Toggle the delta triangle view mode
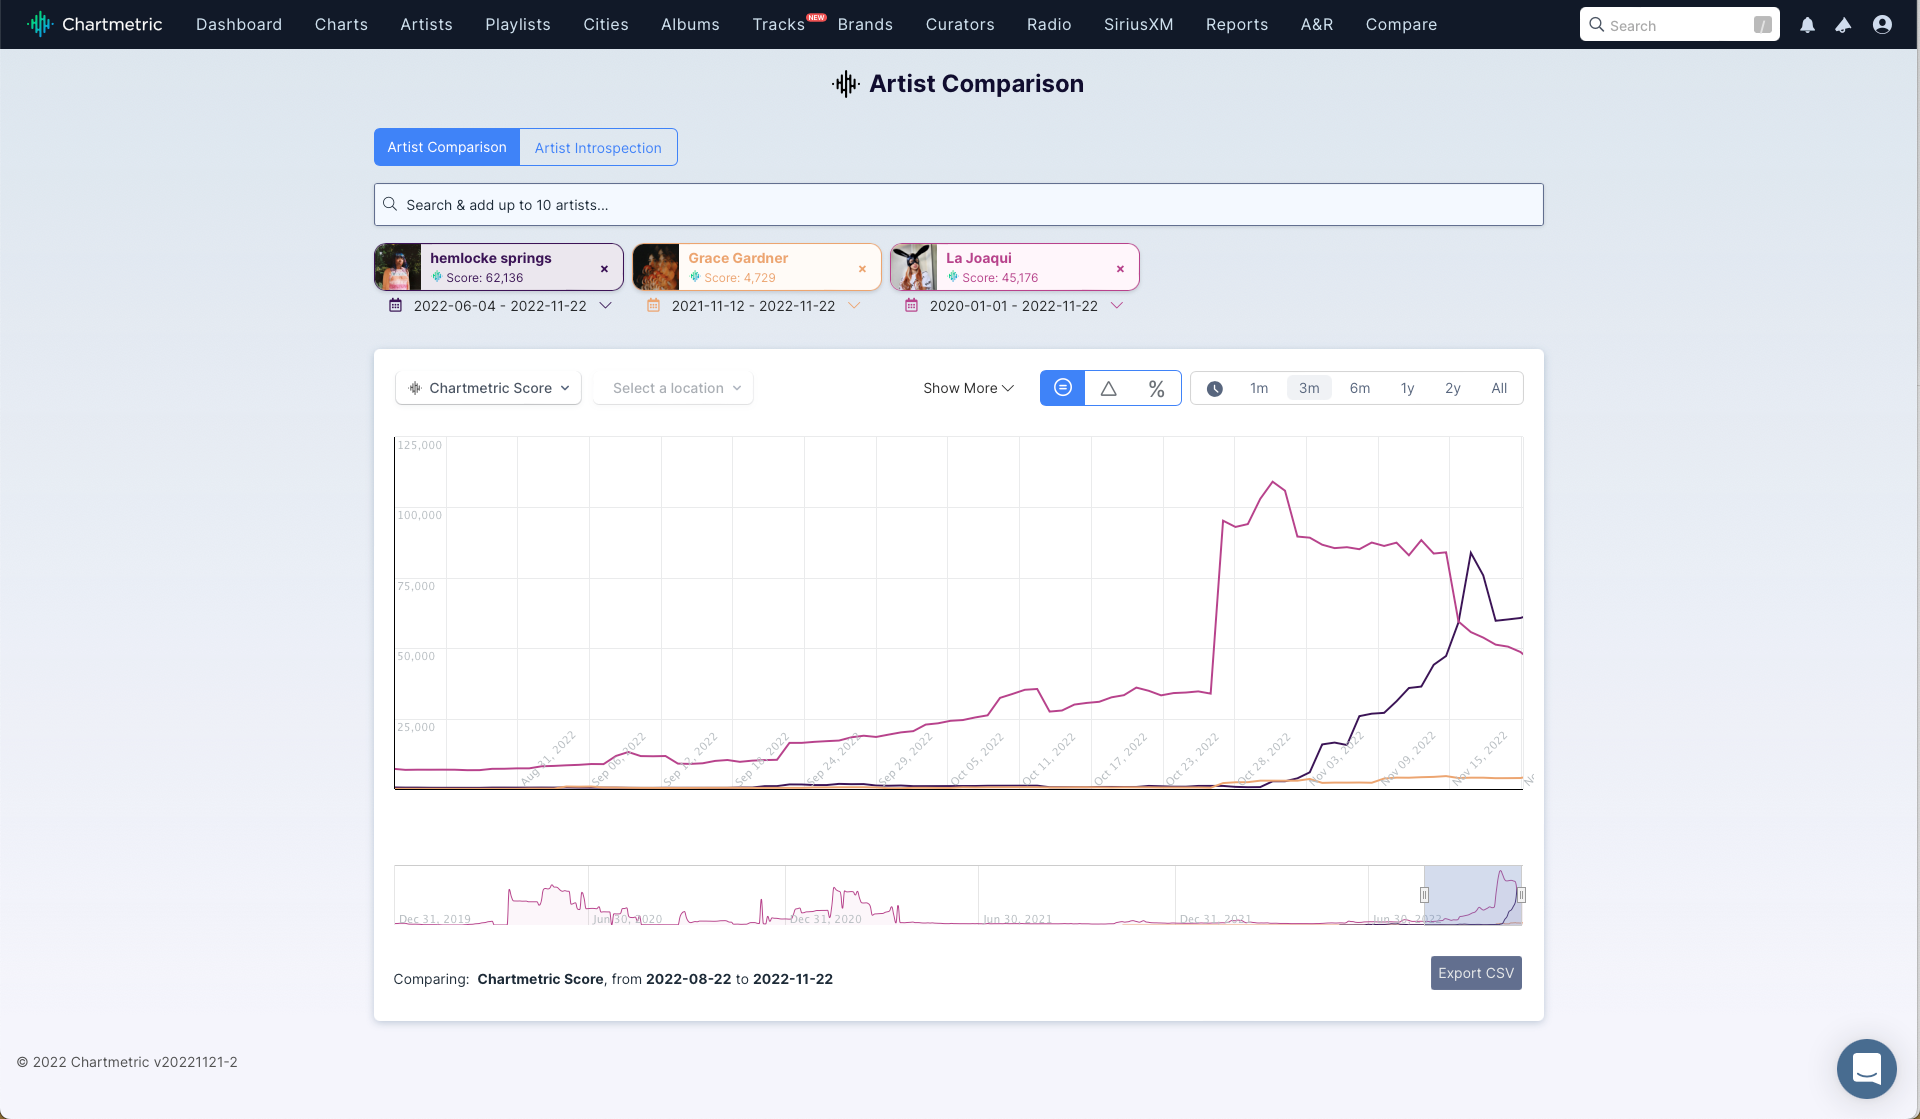The height and width of the screenshot is (1119, 1920). click(x=1108, y=388)
